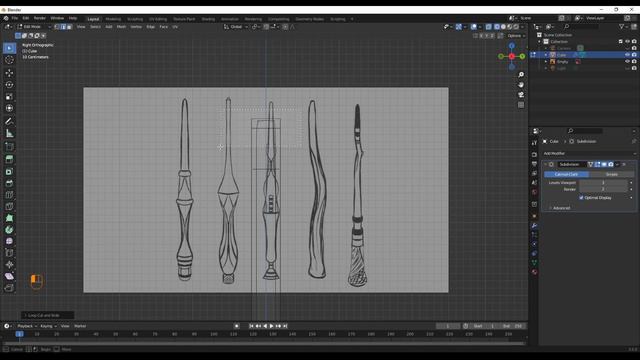640x360 pixels.
Task: Select the Transform tool
Action: click(9, 108)
